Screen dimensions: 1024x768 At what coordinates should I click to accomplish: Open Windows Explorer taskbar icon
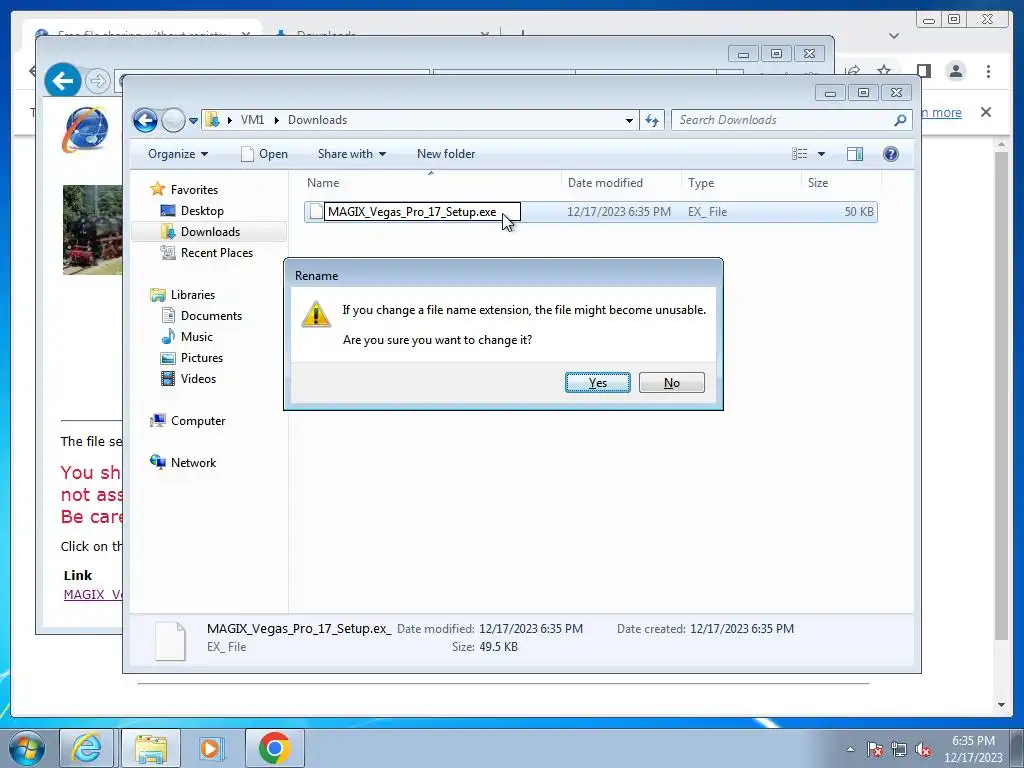(x=151, y=748)
